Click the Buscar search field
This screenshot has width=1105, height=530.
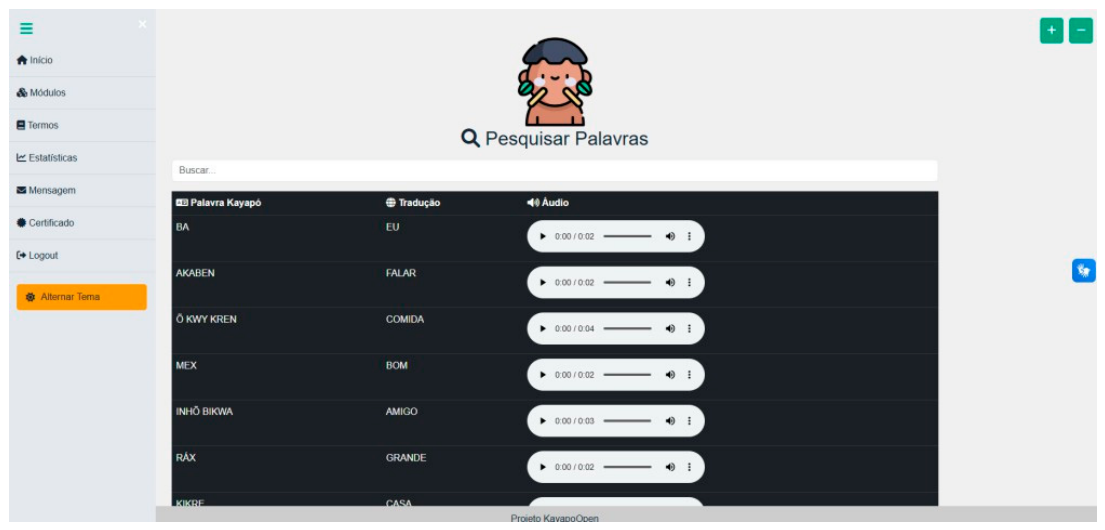coord(555,171)
